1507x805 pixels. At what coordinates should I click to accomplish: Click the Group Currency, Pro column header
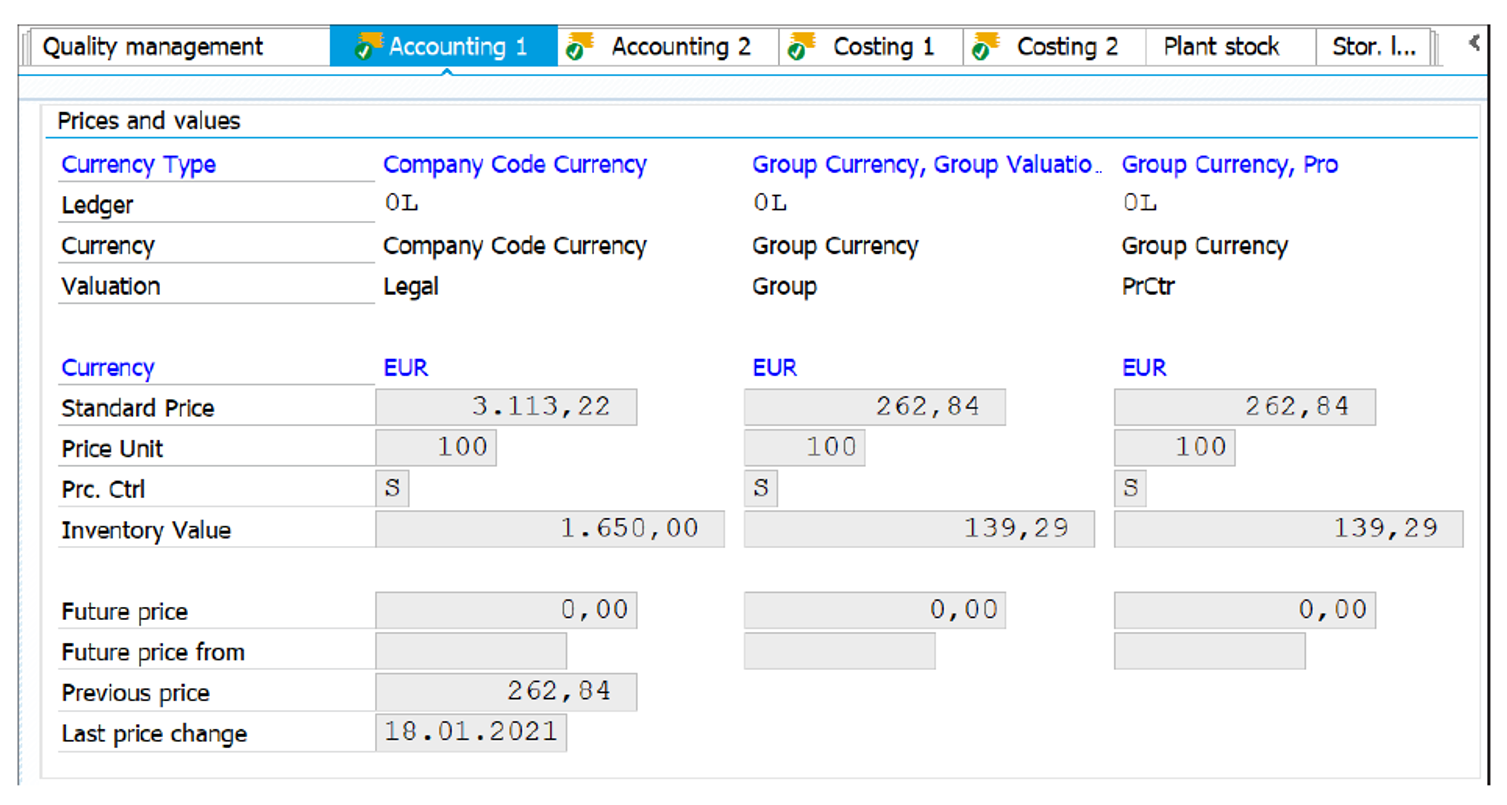(1229, 163)
